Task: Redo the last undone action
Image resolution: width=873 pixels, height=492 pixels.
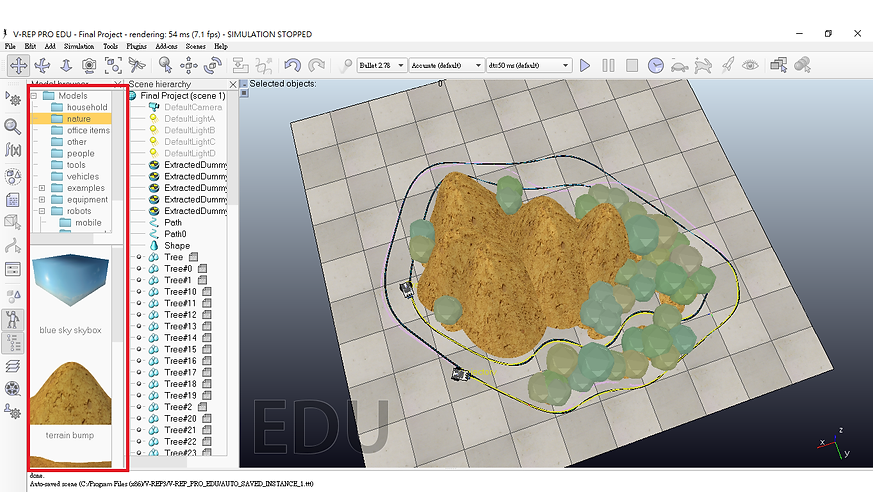Action: pos(316,66)
